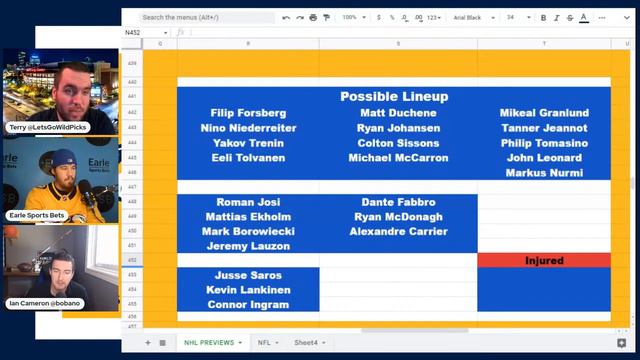Click the Redo arrow in the toolbar
This screenshot has height=360, width=640.
(x=300, y=18)
